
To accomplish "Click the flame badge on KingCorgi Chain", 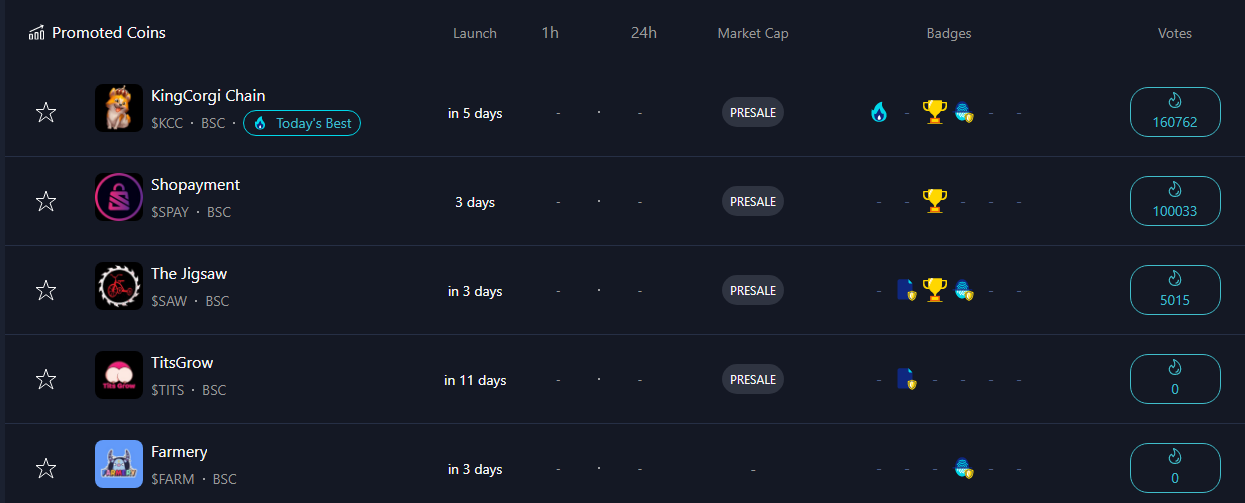I will (x=878, y=112).
